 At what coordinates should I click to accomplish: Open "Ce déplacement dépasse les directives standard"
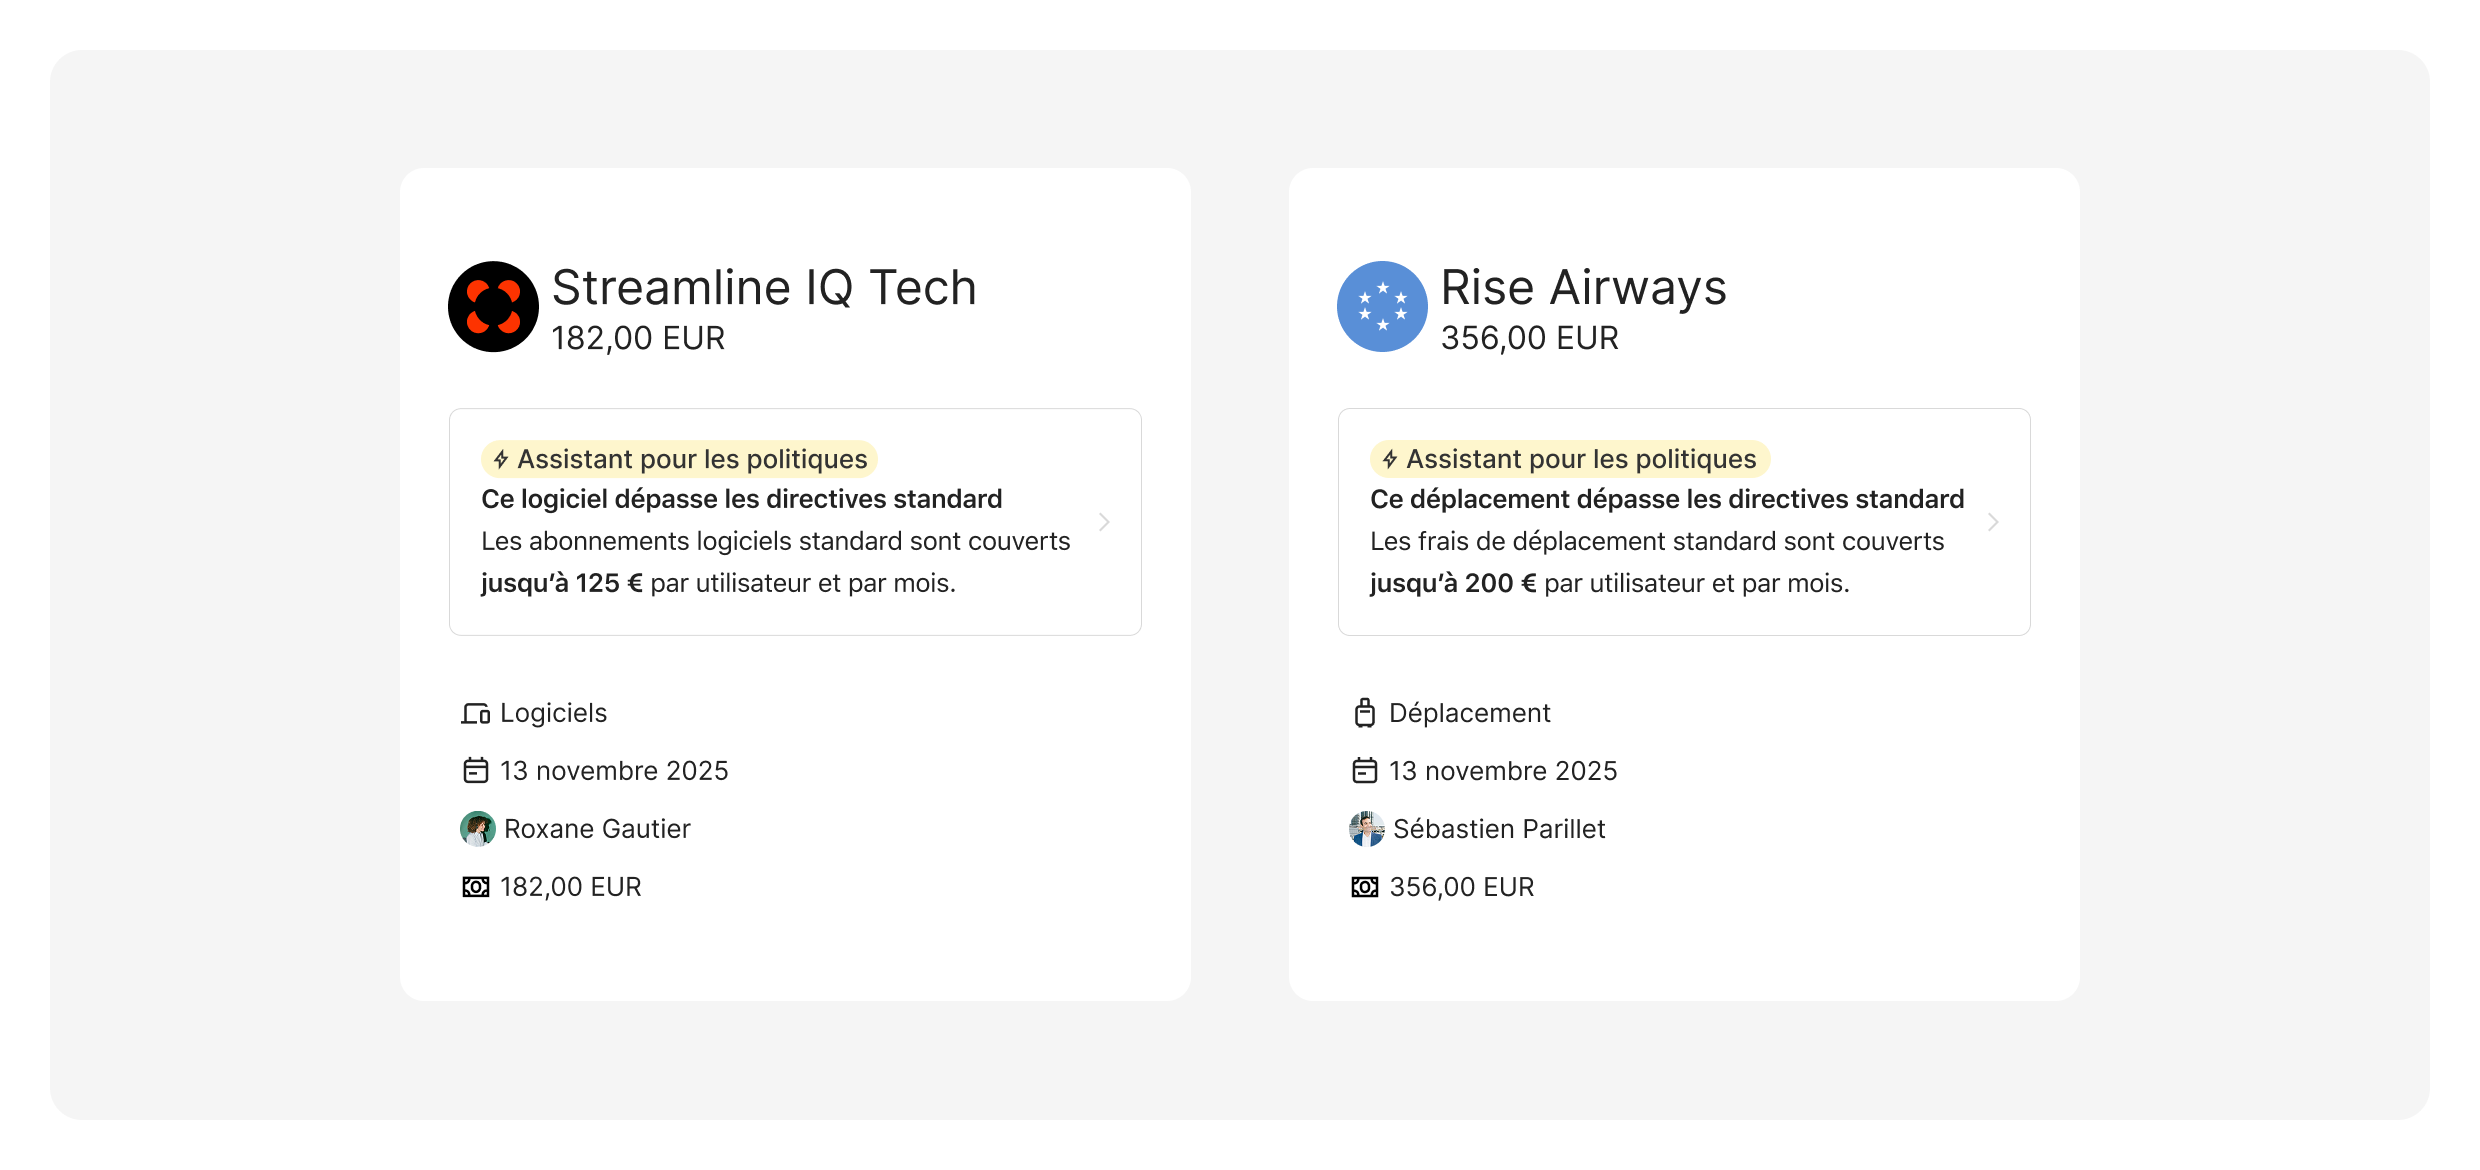coord(1667,499)
